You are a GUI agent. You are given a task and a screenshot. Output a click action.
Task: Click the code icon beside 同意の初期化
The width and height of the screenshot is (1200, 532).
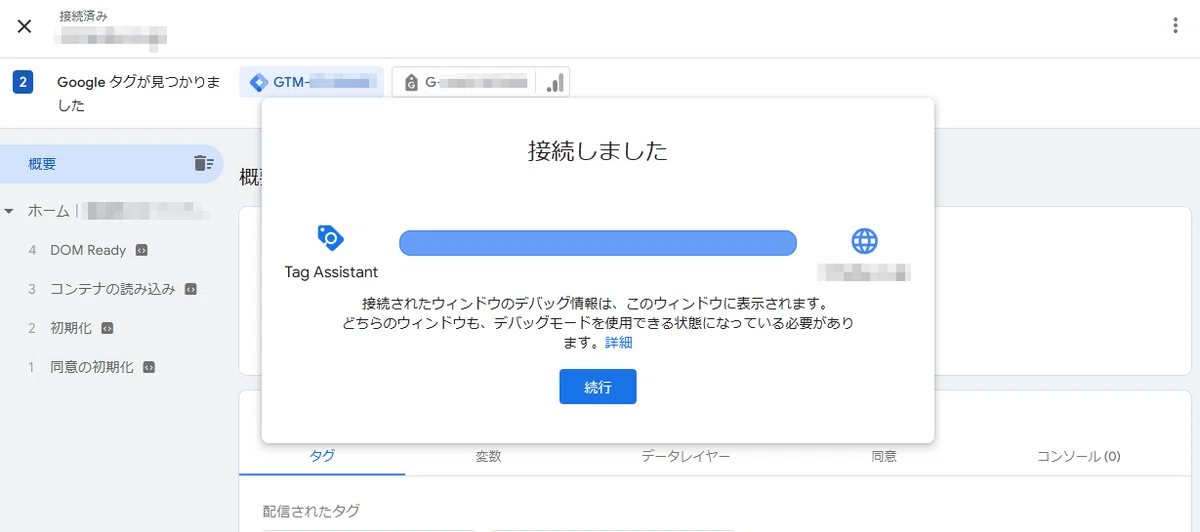149,367
